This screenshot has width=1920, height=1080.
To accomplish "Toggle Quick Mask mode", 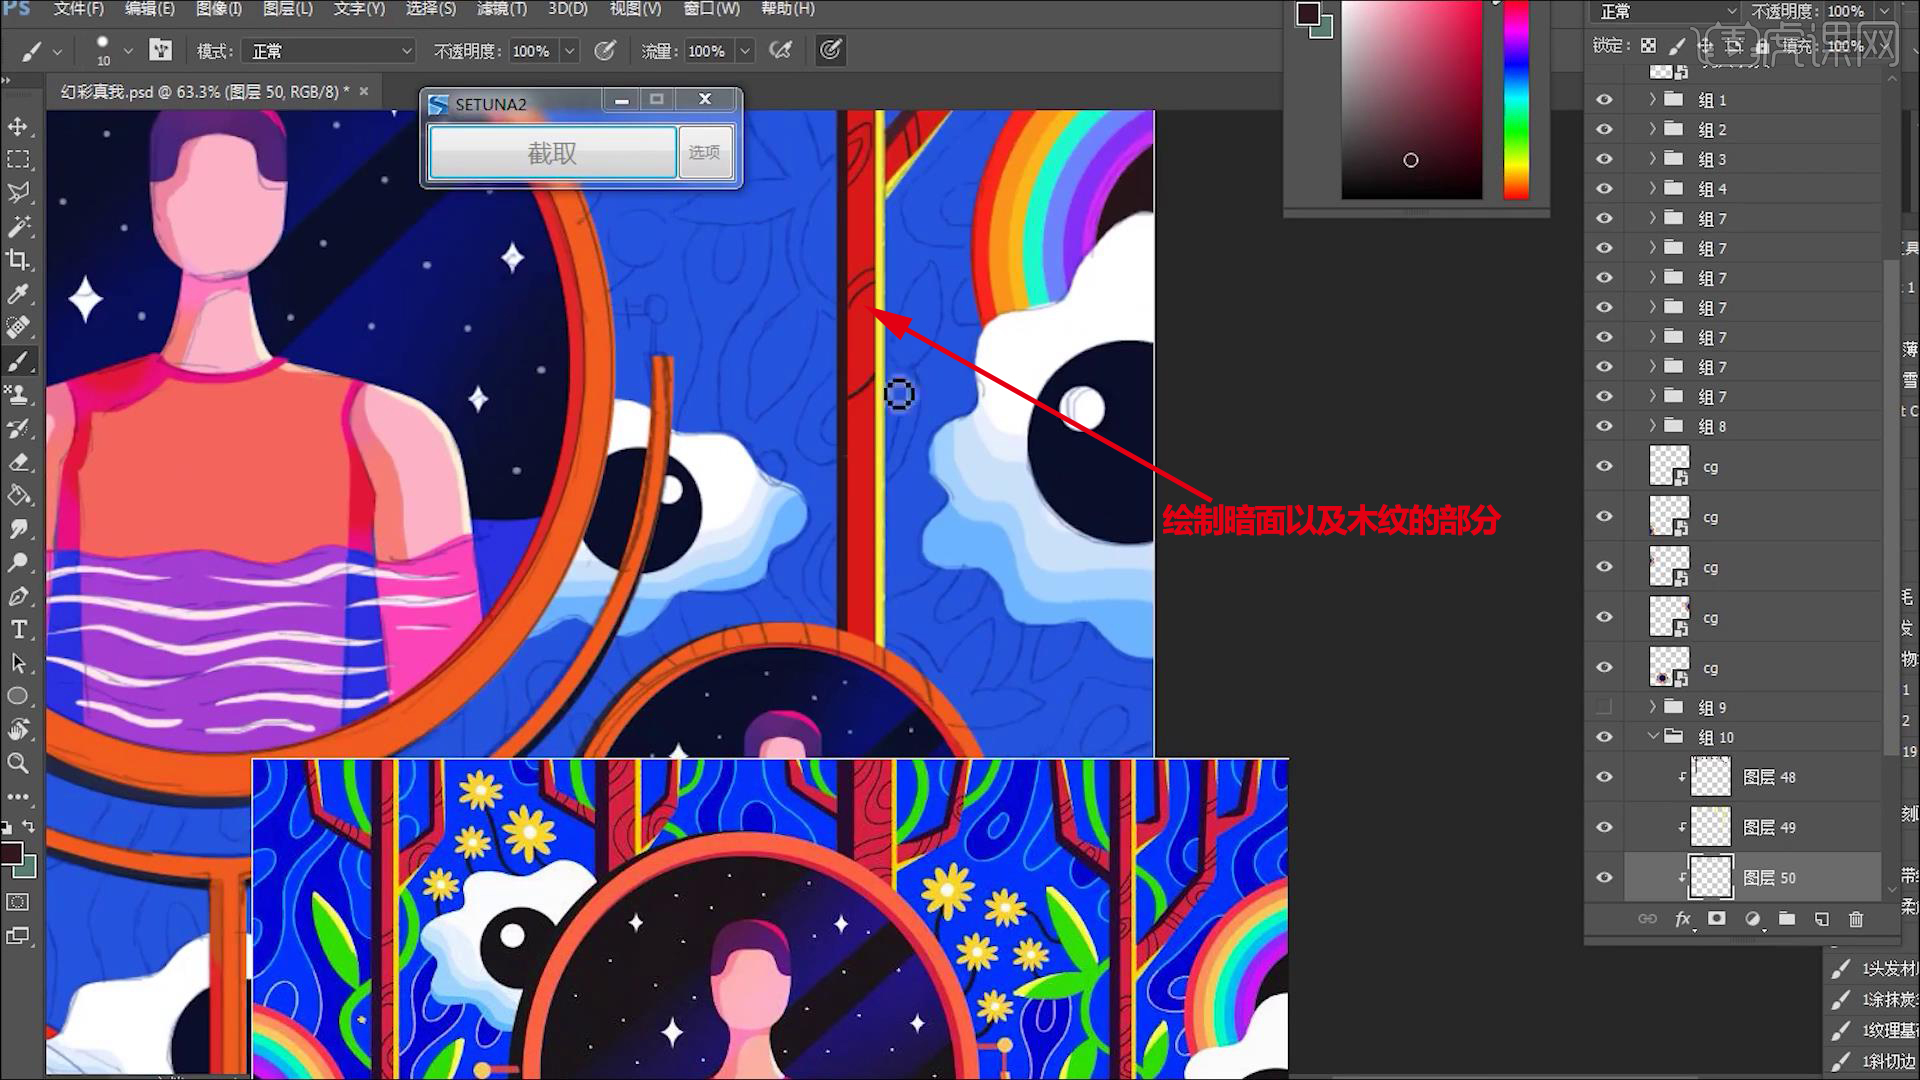I will pyautogui.click(x=18, y=902).
